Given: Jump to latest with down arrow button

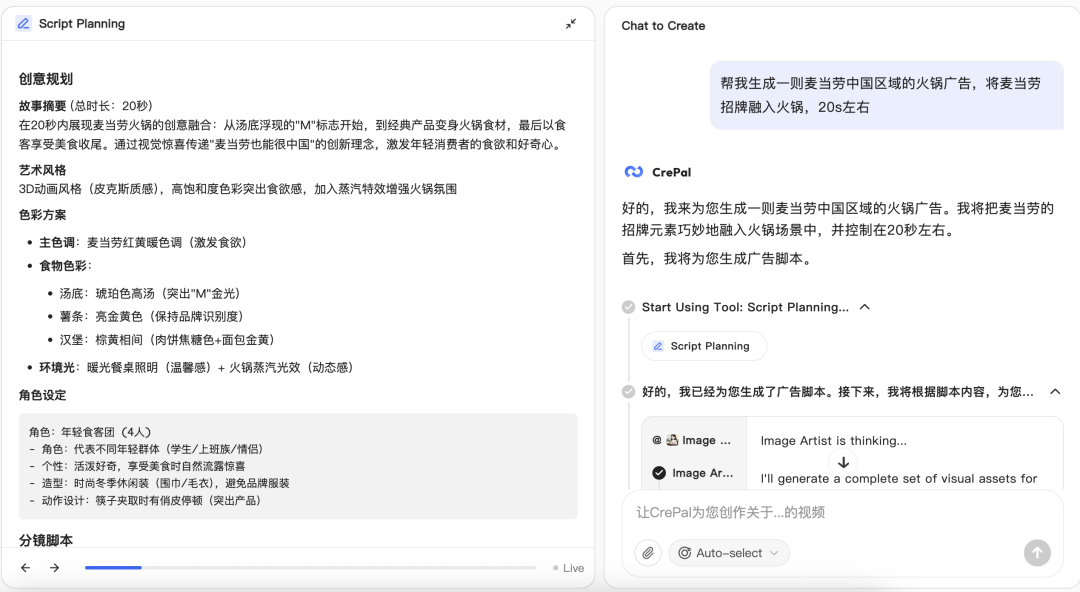Looking at the screenshot, I should click(x=843, y=462).
